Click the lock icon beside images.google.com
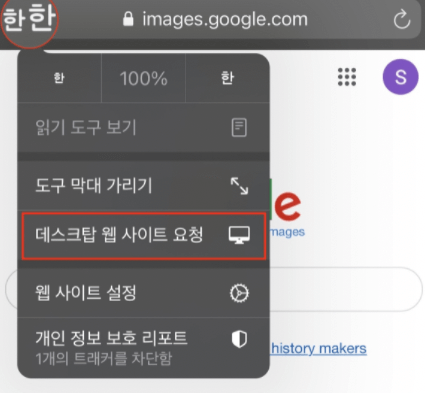425x393 pixels. 128,19
